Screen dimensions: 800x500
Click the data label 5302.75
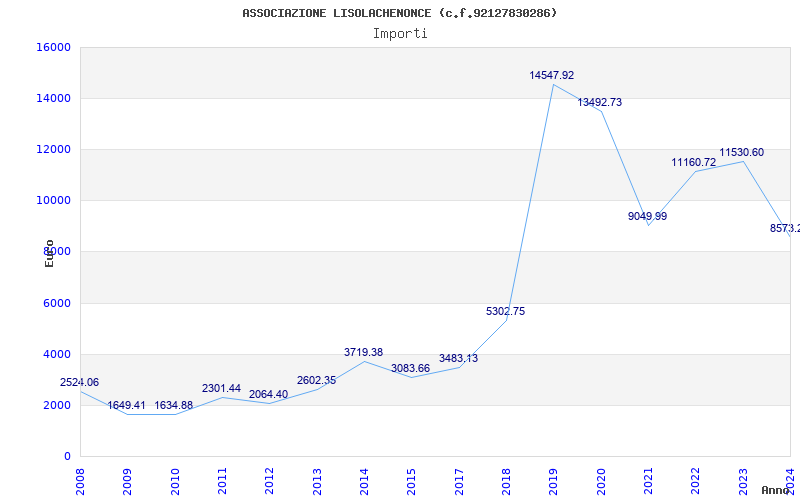[506, 312]
